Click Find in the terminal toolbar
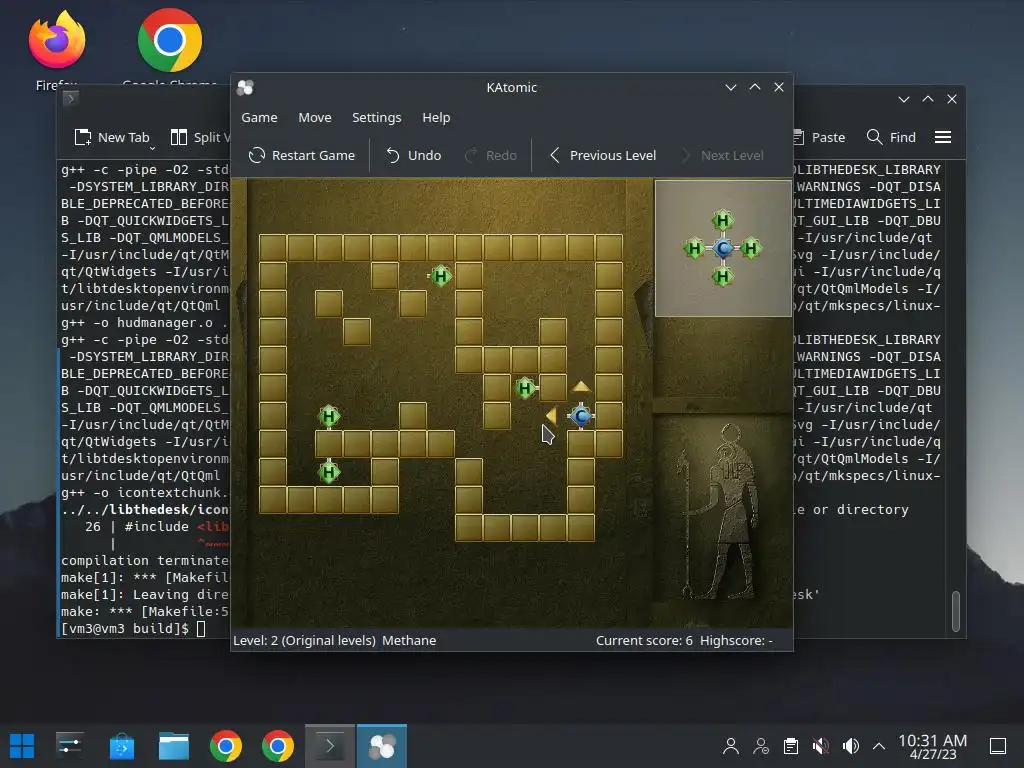This screenshot has height=768, width=1024. click(x=891, y=137)
